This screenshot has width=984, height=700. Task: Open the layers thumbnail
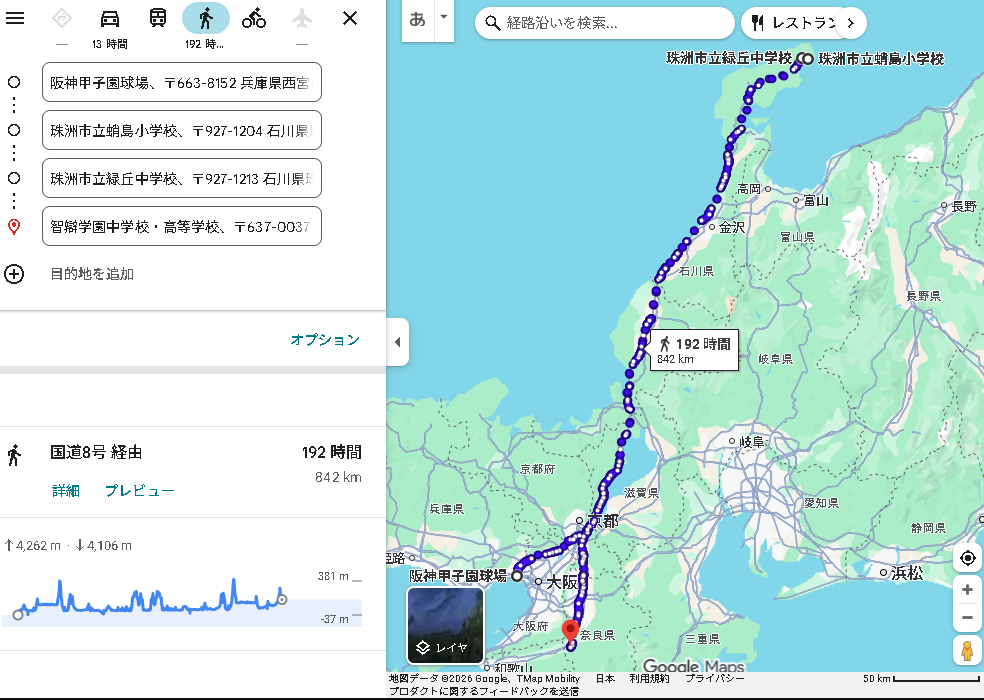pos(445,625)
